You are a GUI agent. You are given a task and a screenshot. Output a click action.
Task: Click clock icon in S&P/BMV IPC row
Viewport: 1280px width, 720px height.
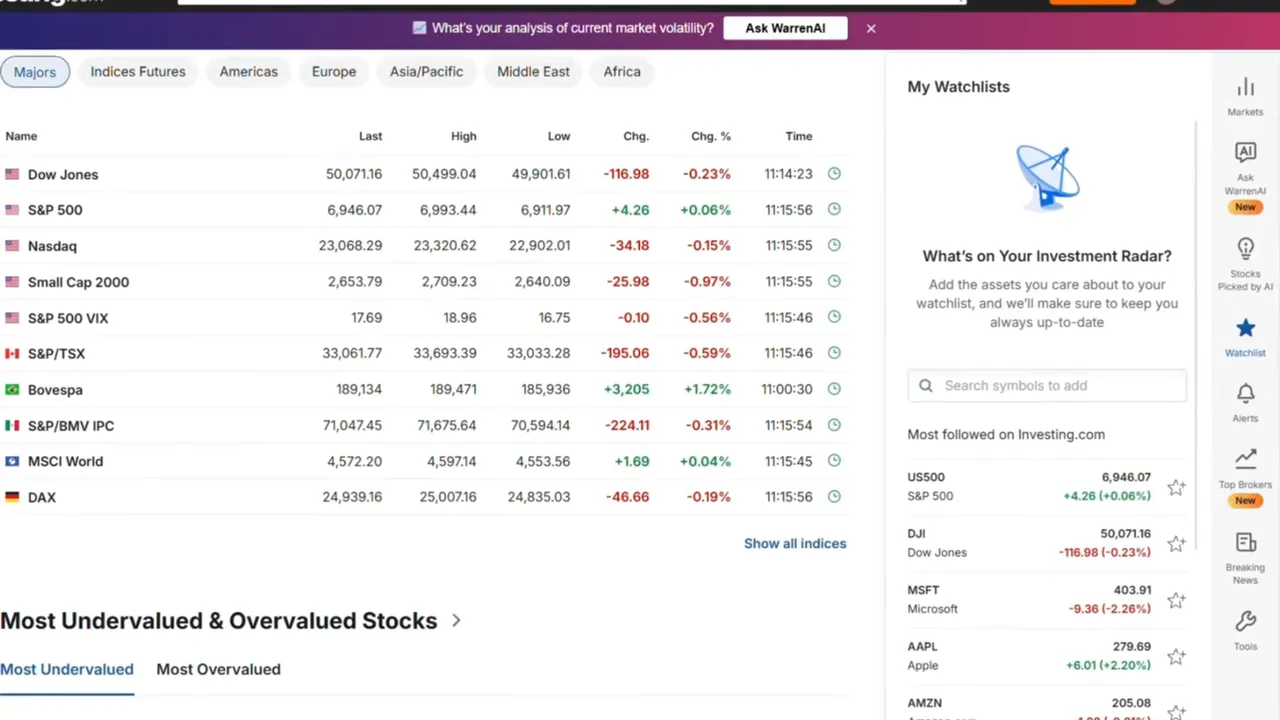pyautogui.click(x=834, y=425)
